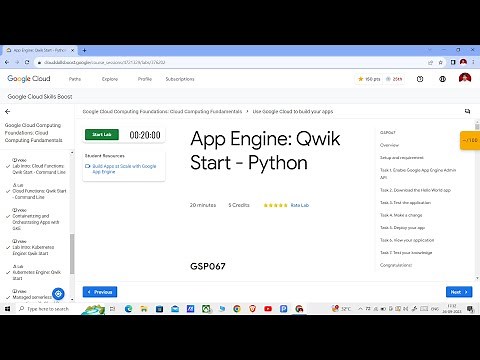The image size is (480, 360).
Task: Click the Start Lab button
Action: click(x=102, y=134)
